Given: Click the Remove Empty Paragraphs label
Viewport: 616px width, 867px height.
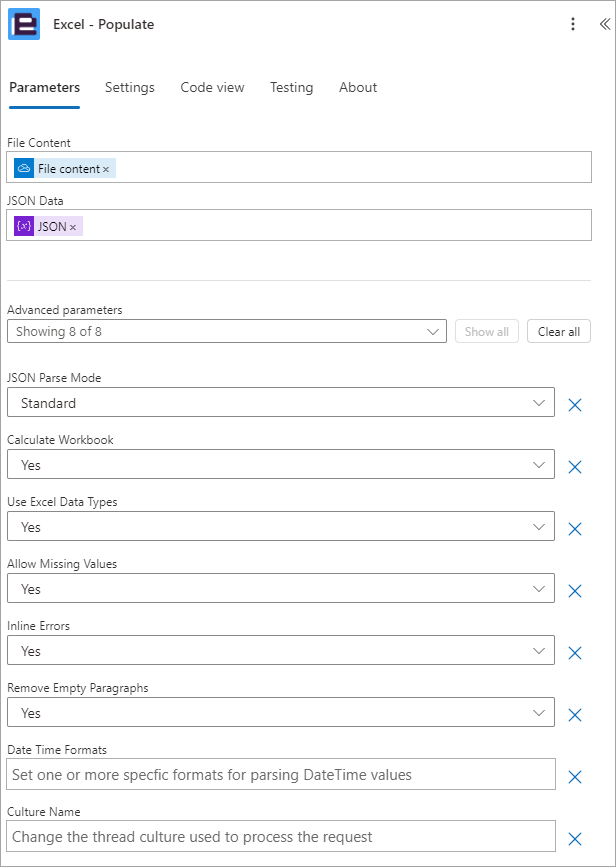Looking at the screenshot, I should [x=78, y=687].
